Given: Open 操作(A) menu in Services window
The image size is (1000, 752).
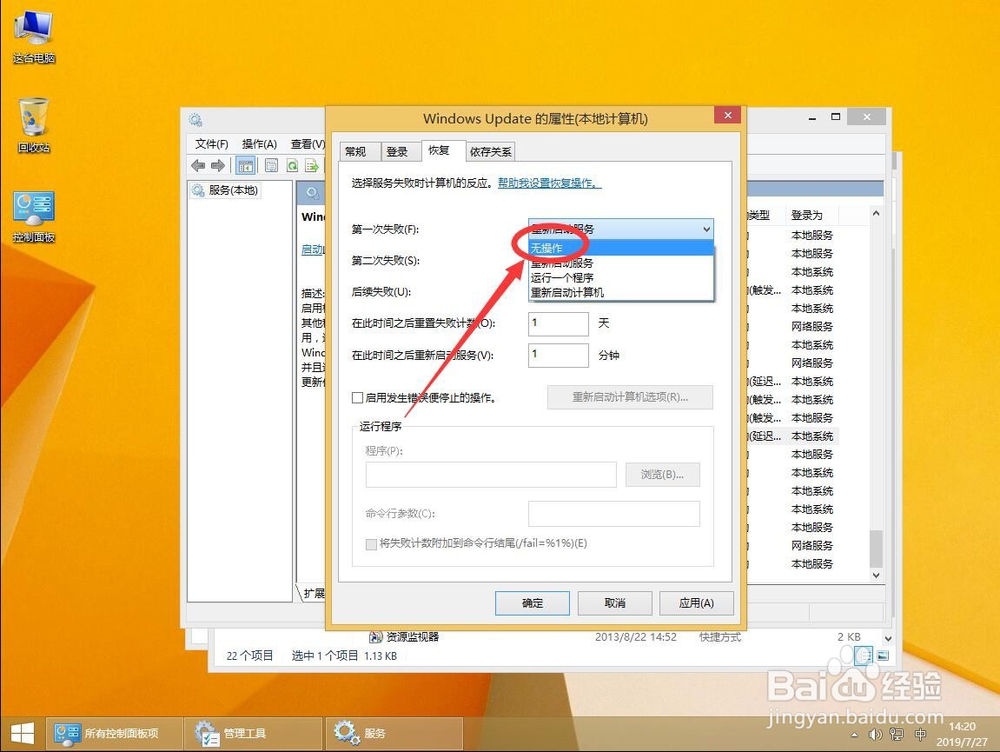Looking at the screenshot, I should coord(259,144).
